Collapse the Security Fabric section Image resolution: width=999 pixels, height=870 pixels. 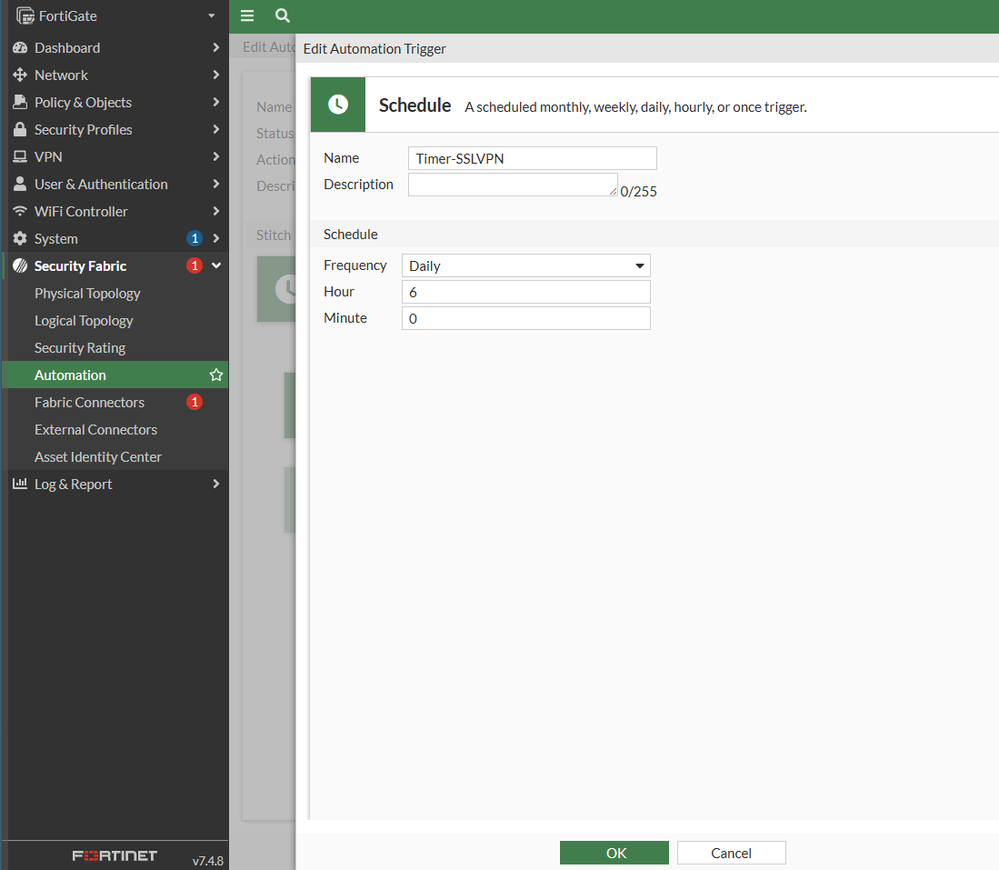click(216, 266)
